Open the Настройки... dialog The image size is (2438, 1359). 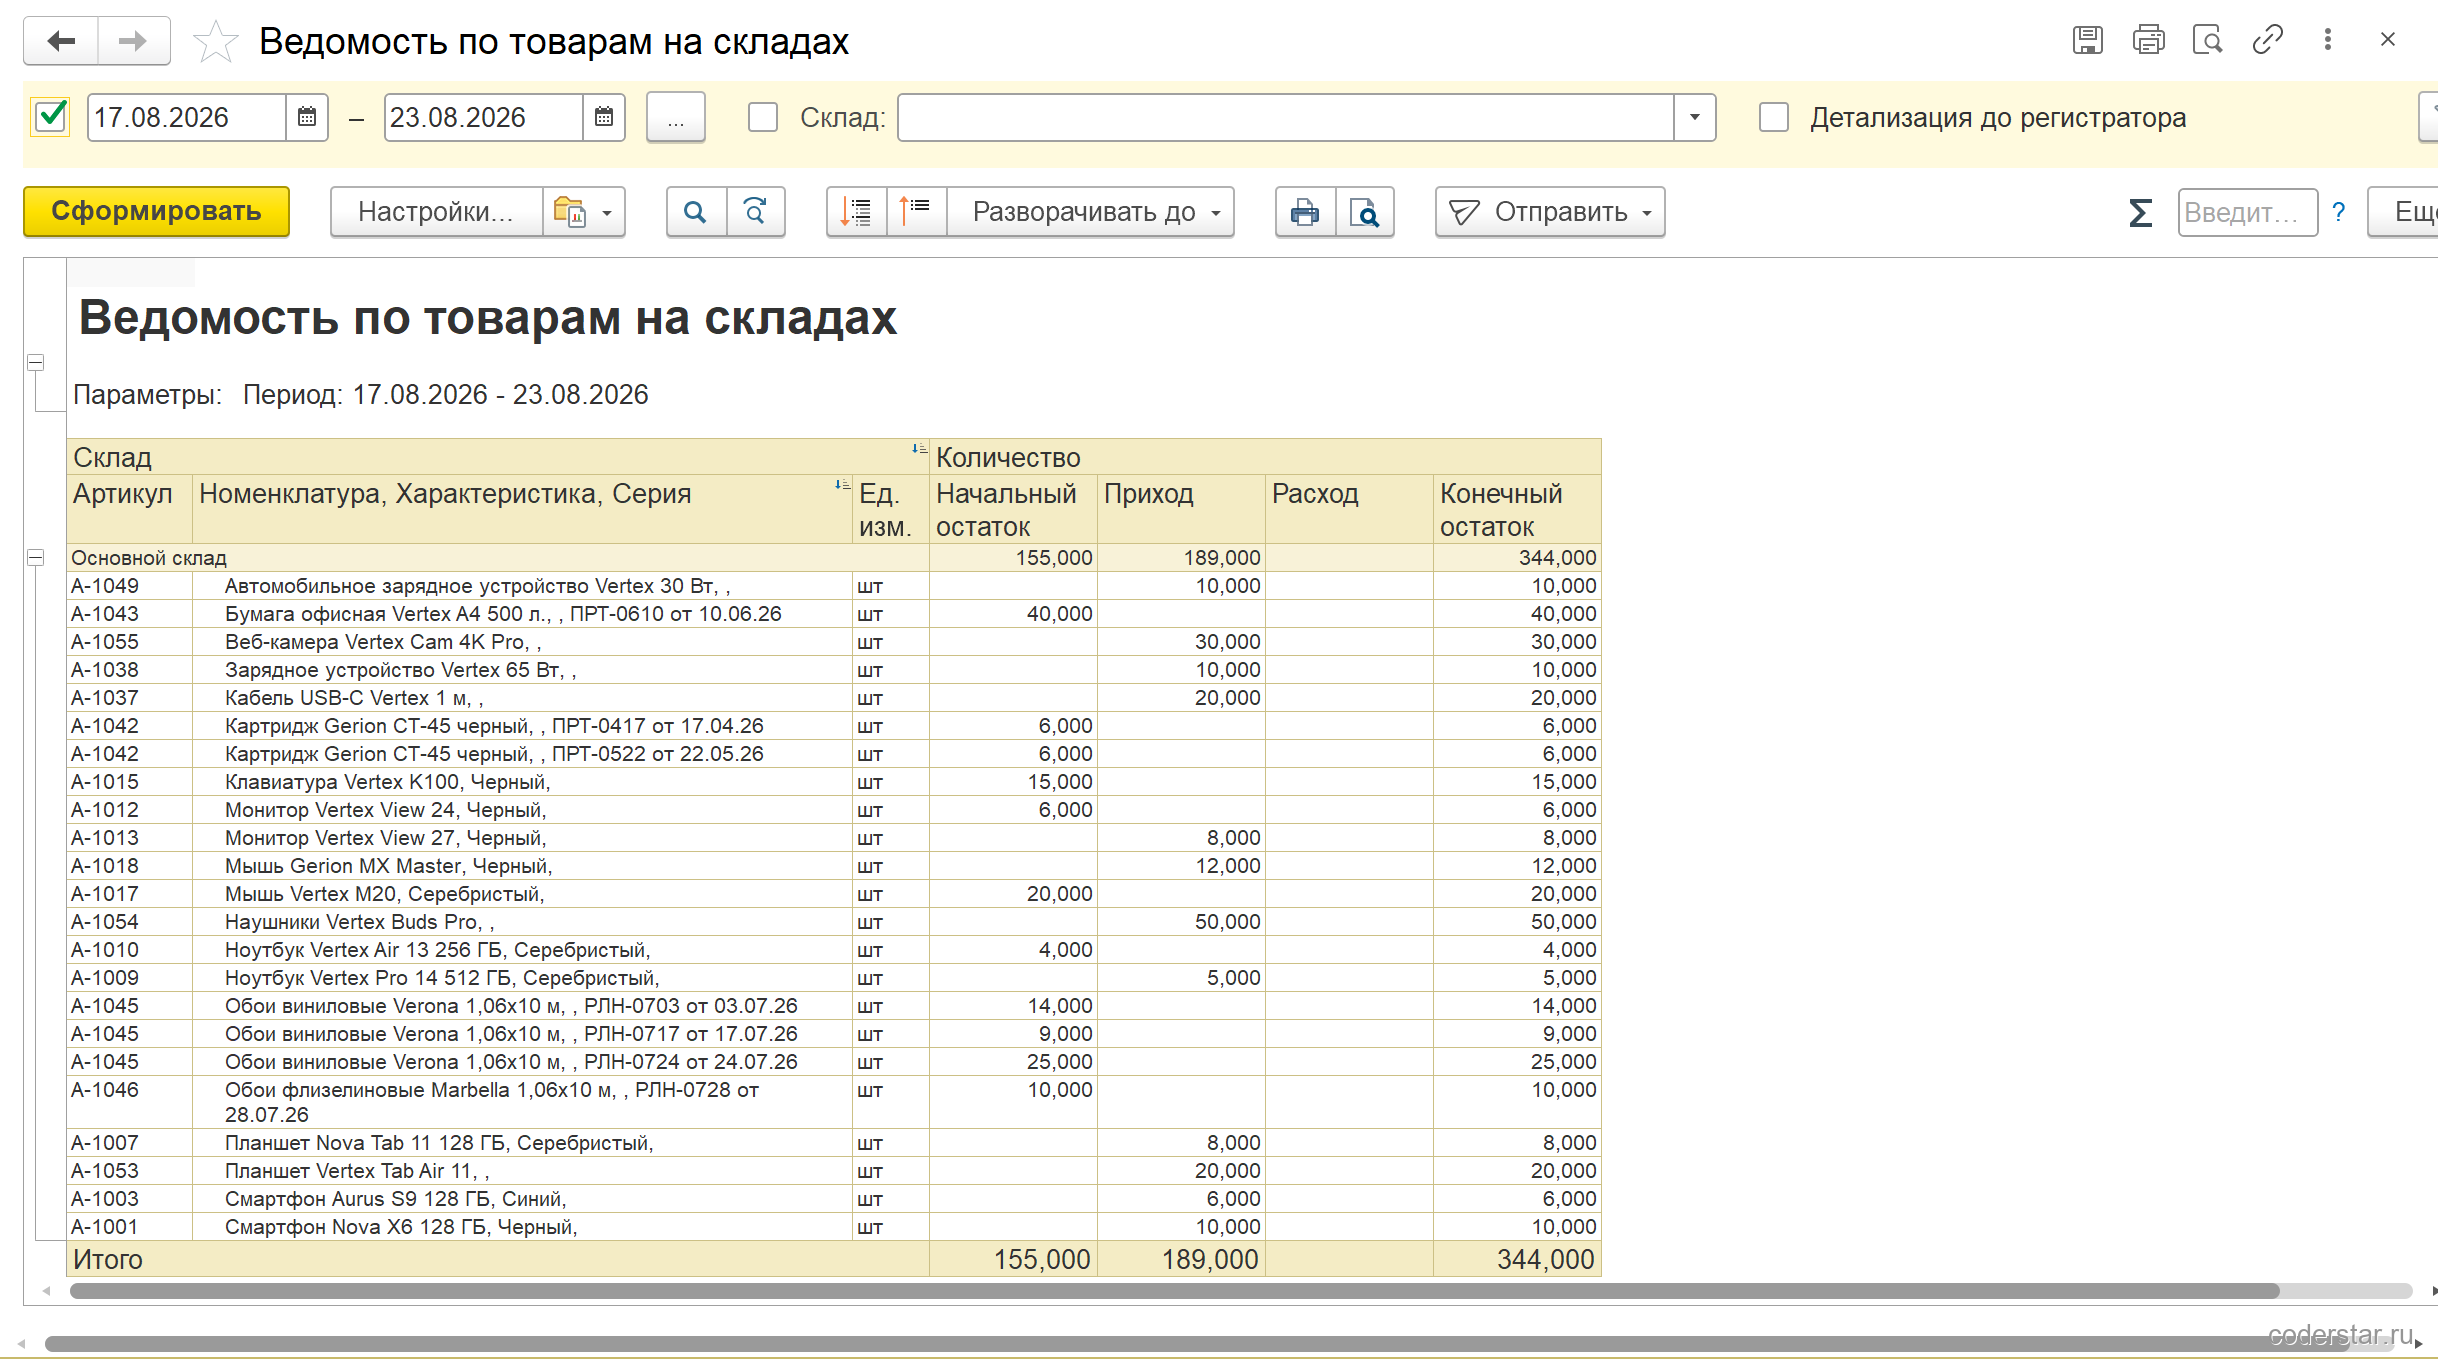point(436,212)
